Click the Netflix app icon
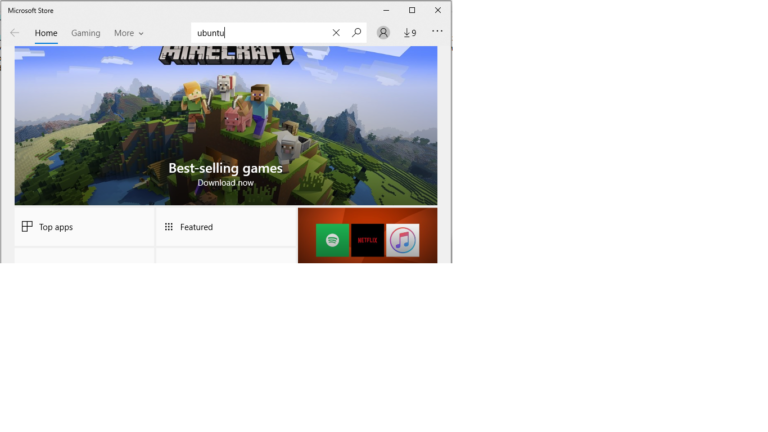This screenshot has height=432, width=768. (367, 240)
